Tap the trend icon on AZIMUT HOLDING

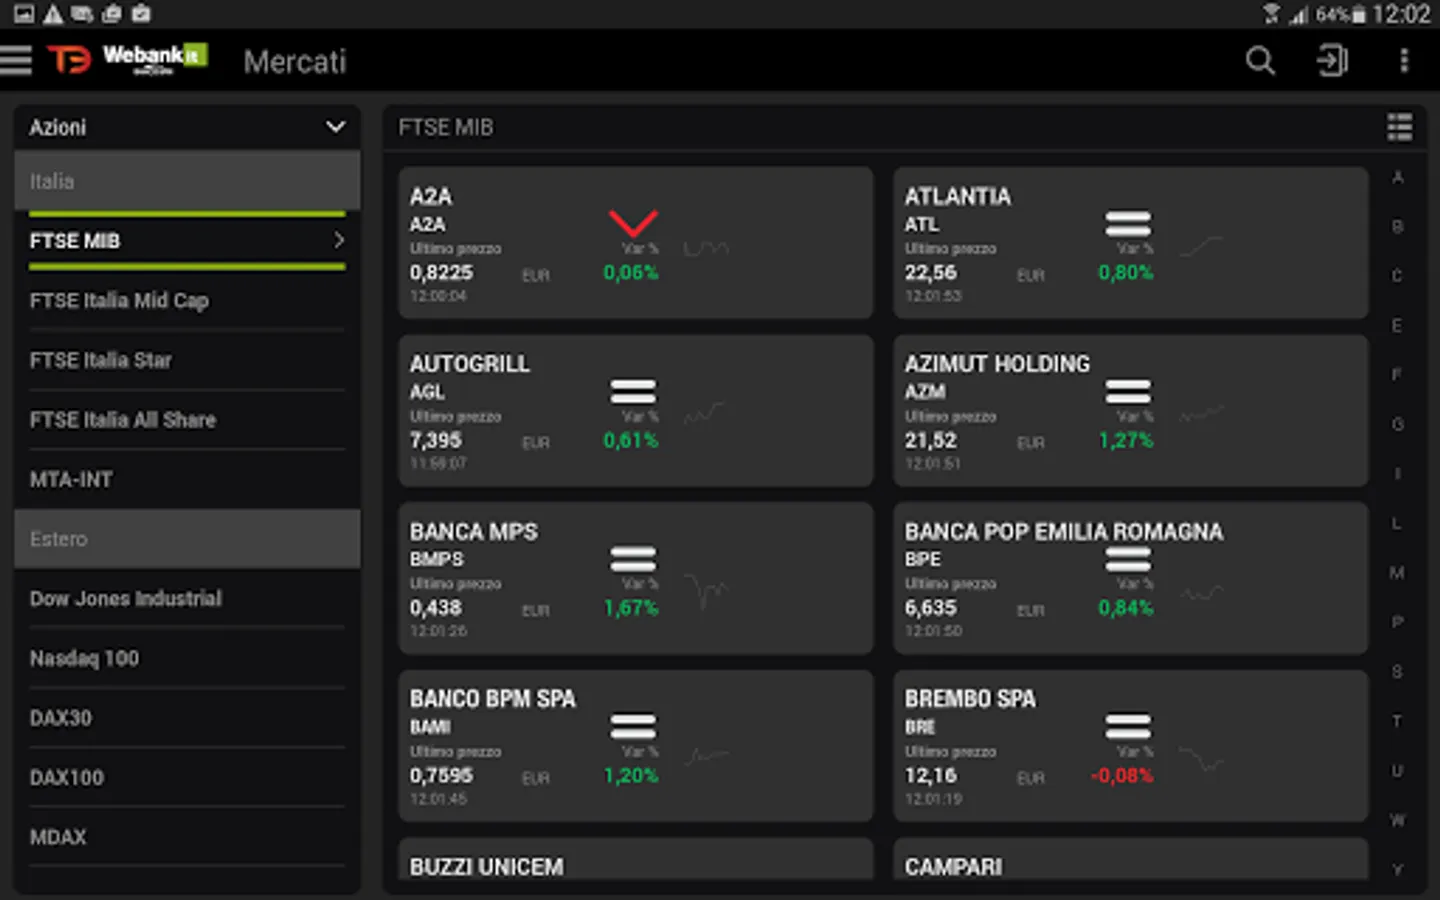[1128, 391]
